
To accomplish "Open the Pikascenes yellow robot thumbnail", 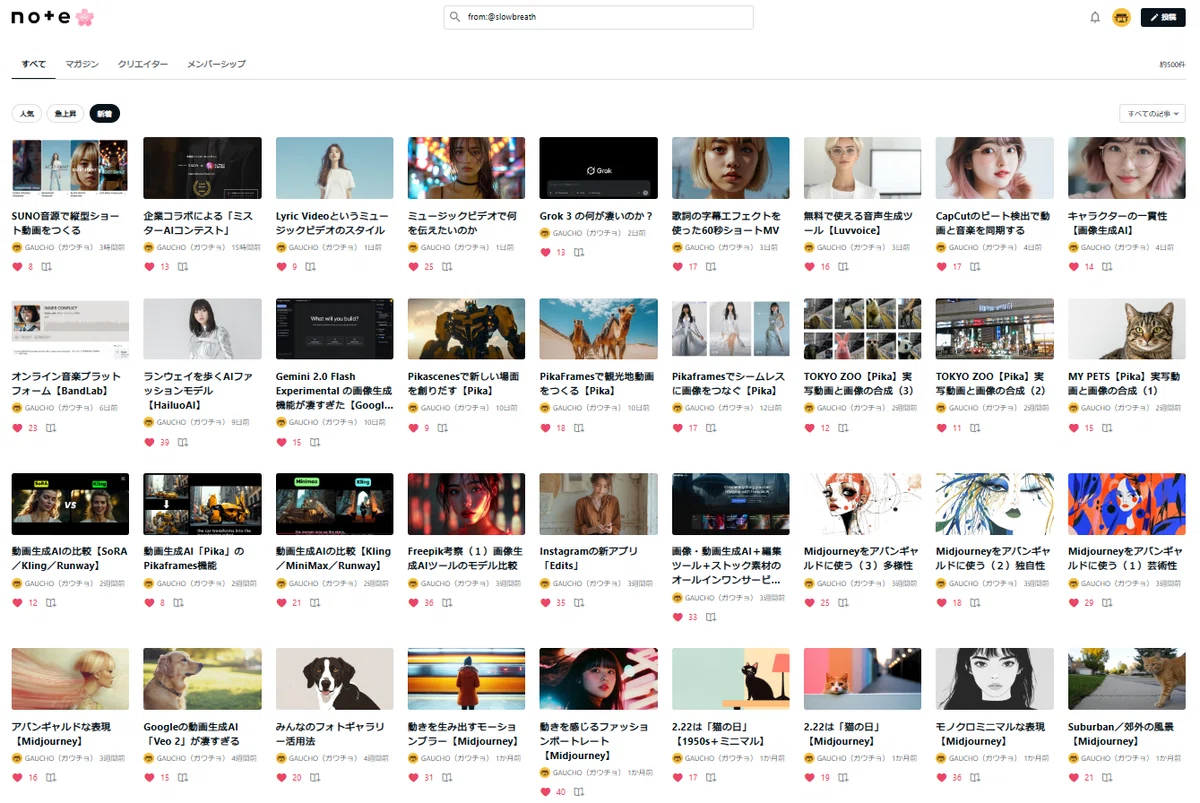I will (466, 329).
